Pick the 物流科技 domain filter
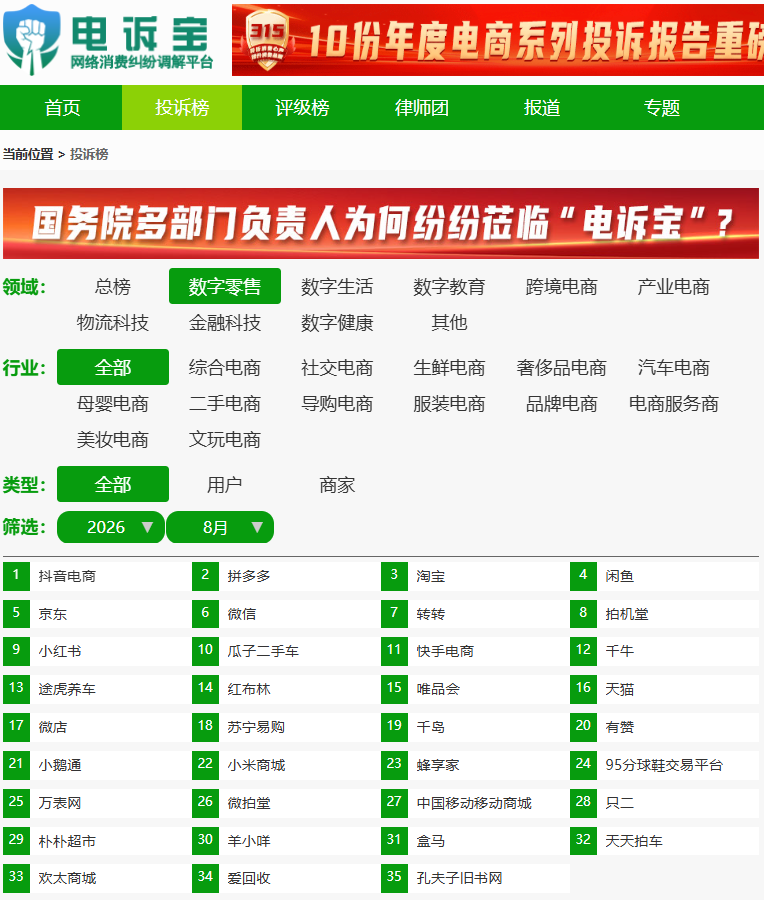This screenshot has width=764, height=900. 113,322
